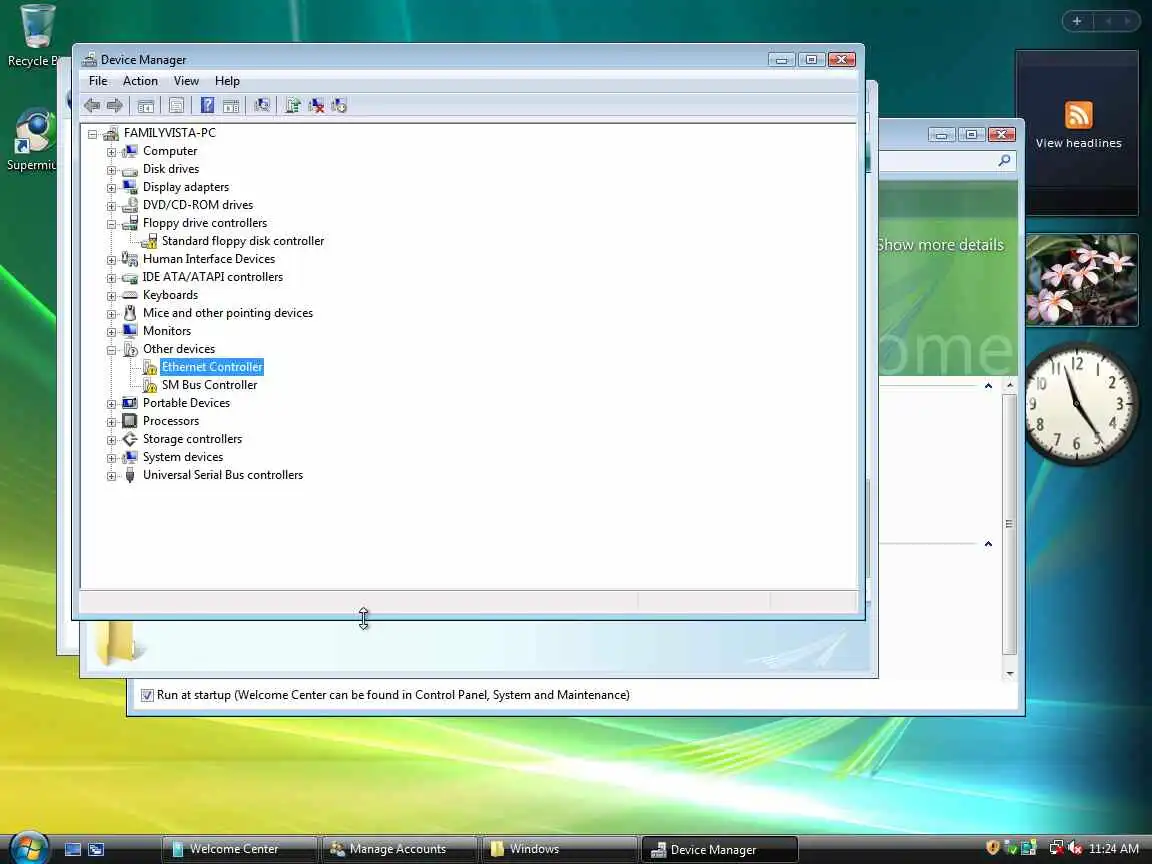Viewport: 1152px width, 864px height.
Task: Click the RSS feed headlines gadget icon
Action: tap(1079, 115)
